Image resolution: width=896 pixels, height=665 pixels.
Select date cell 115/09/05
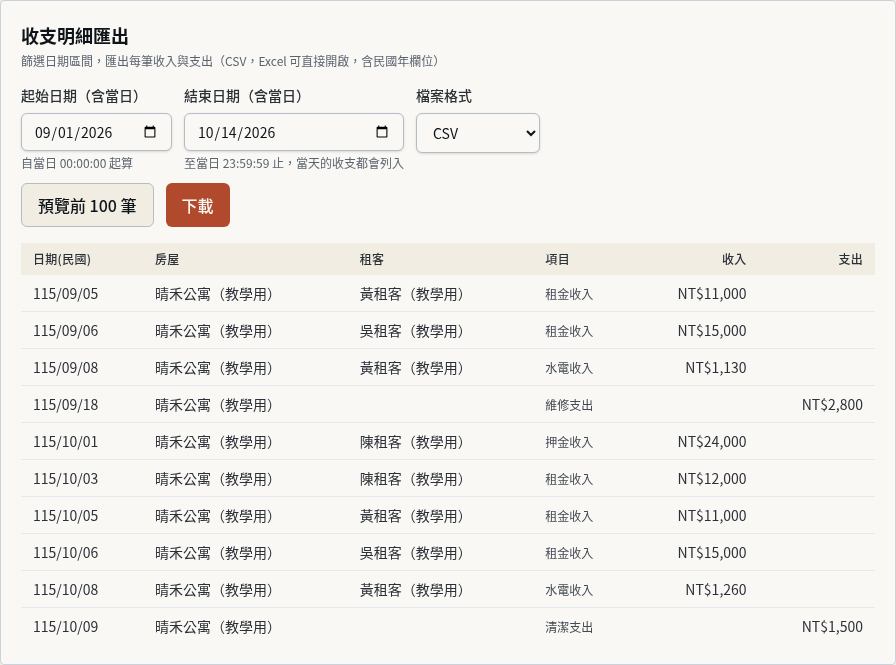66,294
